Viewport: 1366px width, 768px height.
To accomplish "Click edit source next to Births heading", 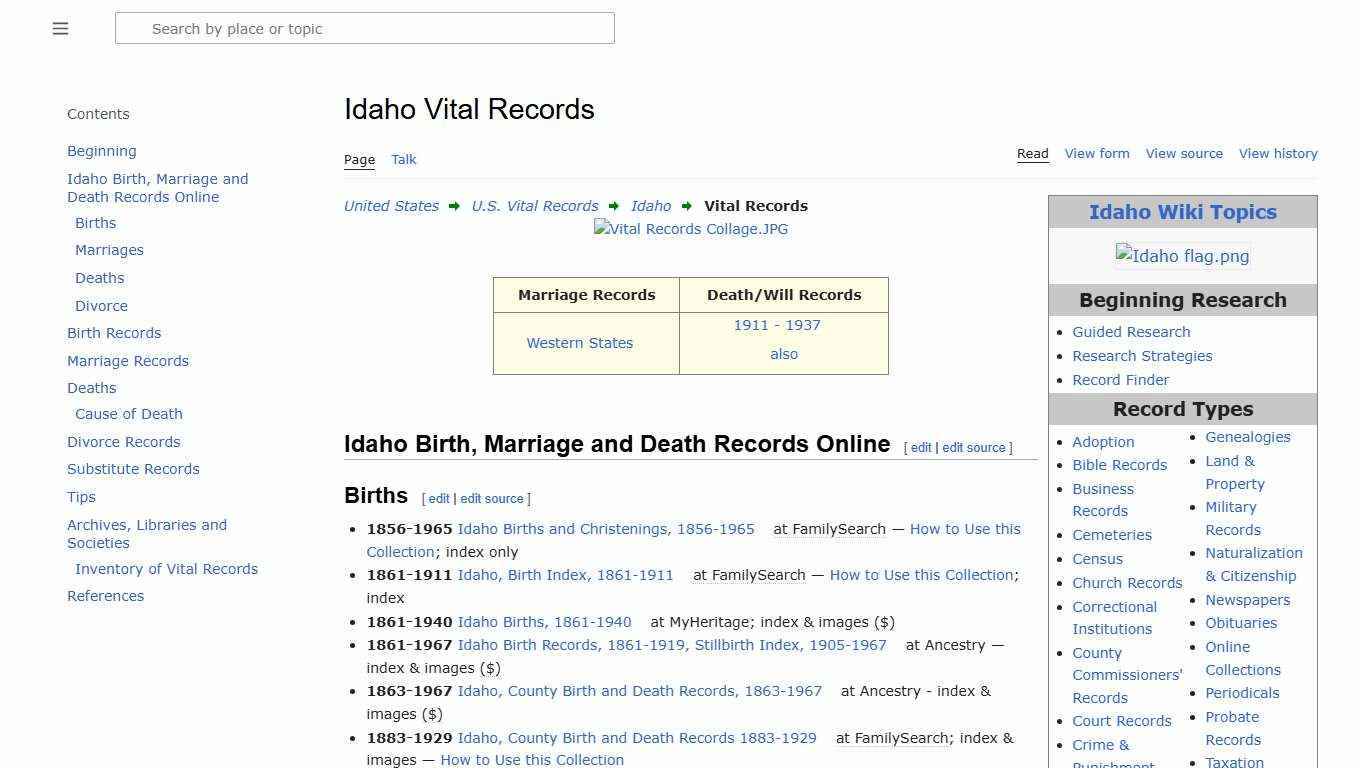I will (492, 498).
